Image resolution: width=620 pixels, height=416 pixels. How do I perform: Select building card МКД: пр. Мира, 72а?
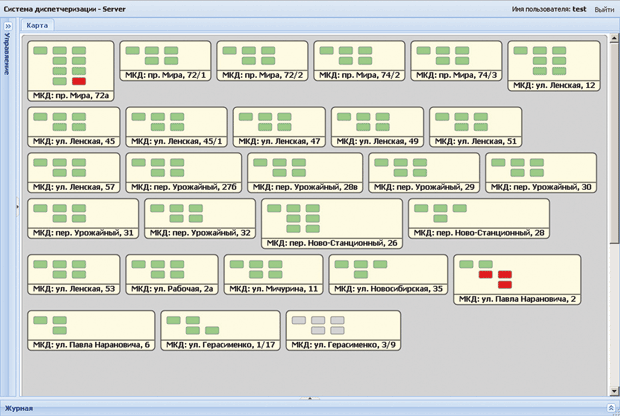tap(71, 71)
